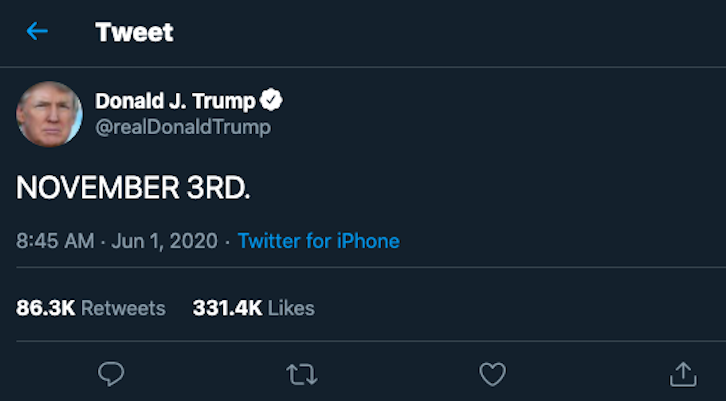Viewport: 726px width, 401px height.
Task: Visit the @realDonaldTrump handle
Action: (183, 127)
